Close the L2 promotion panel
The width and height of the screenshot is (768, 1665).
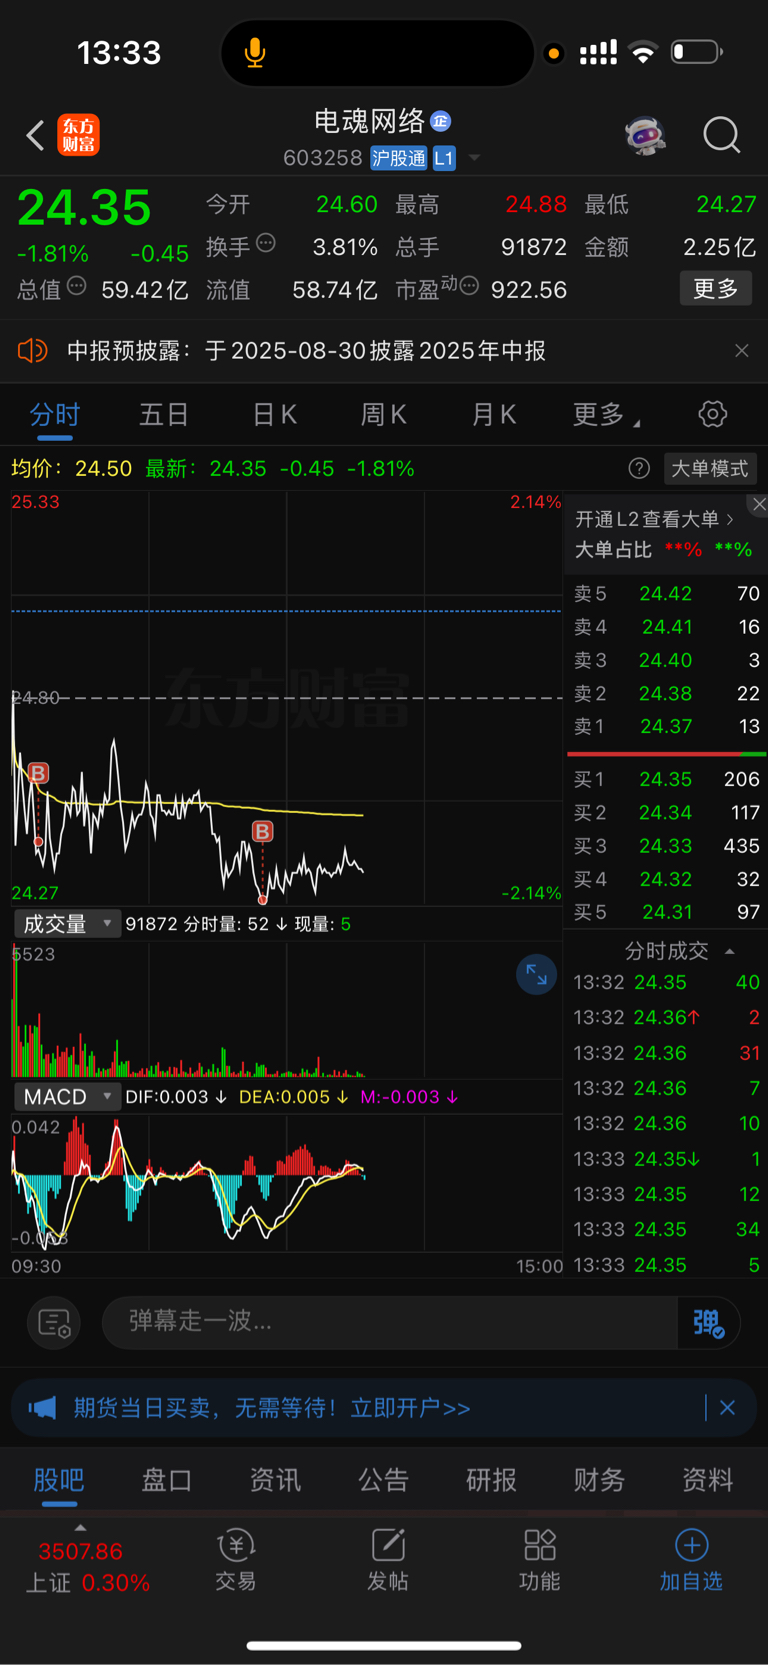(x=759, y=504)
